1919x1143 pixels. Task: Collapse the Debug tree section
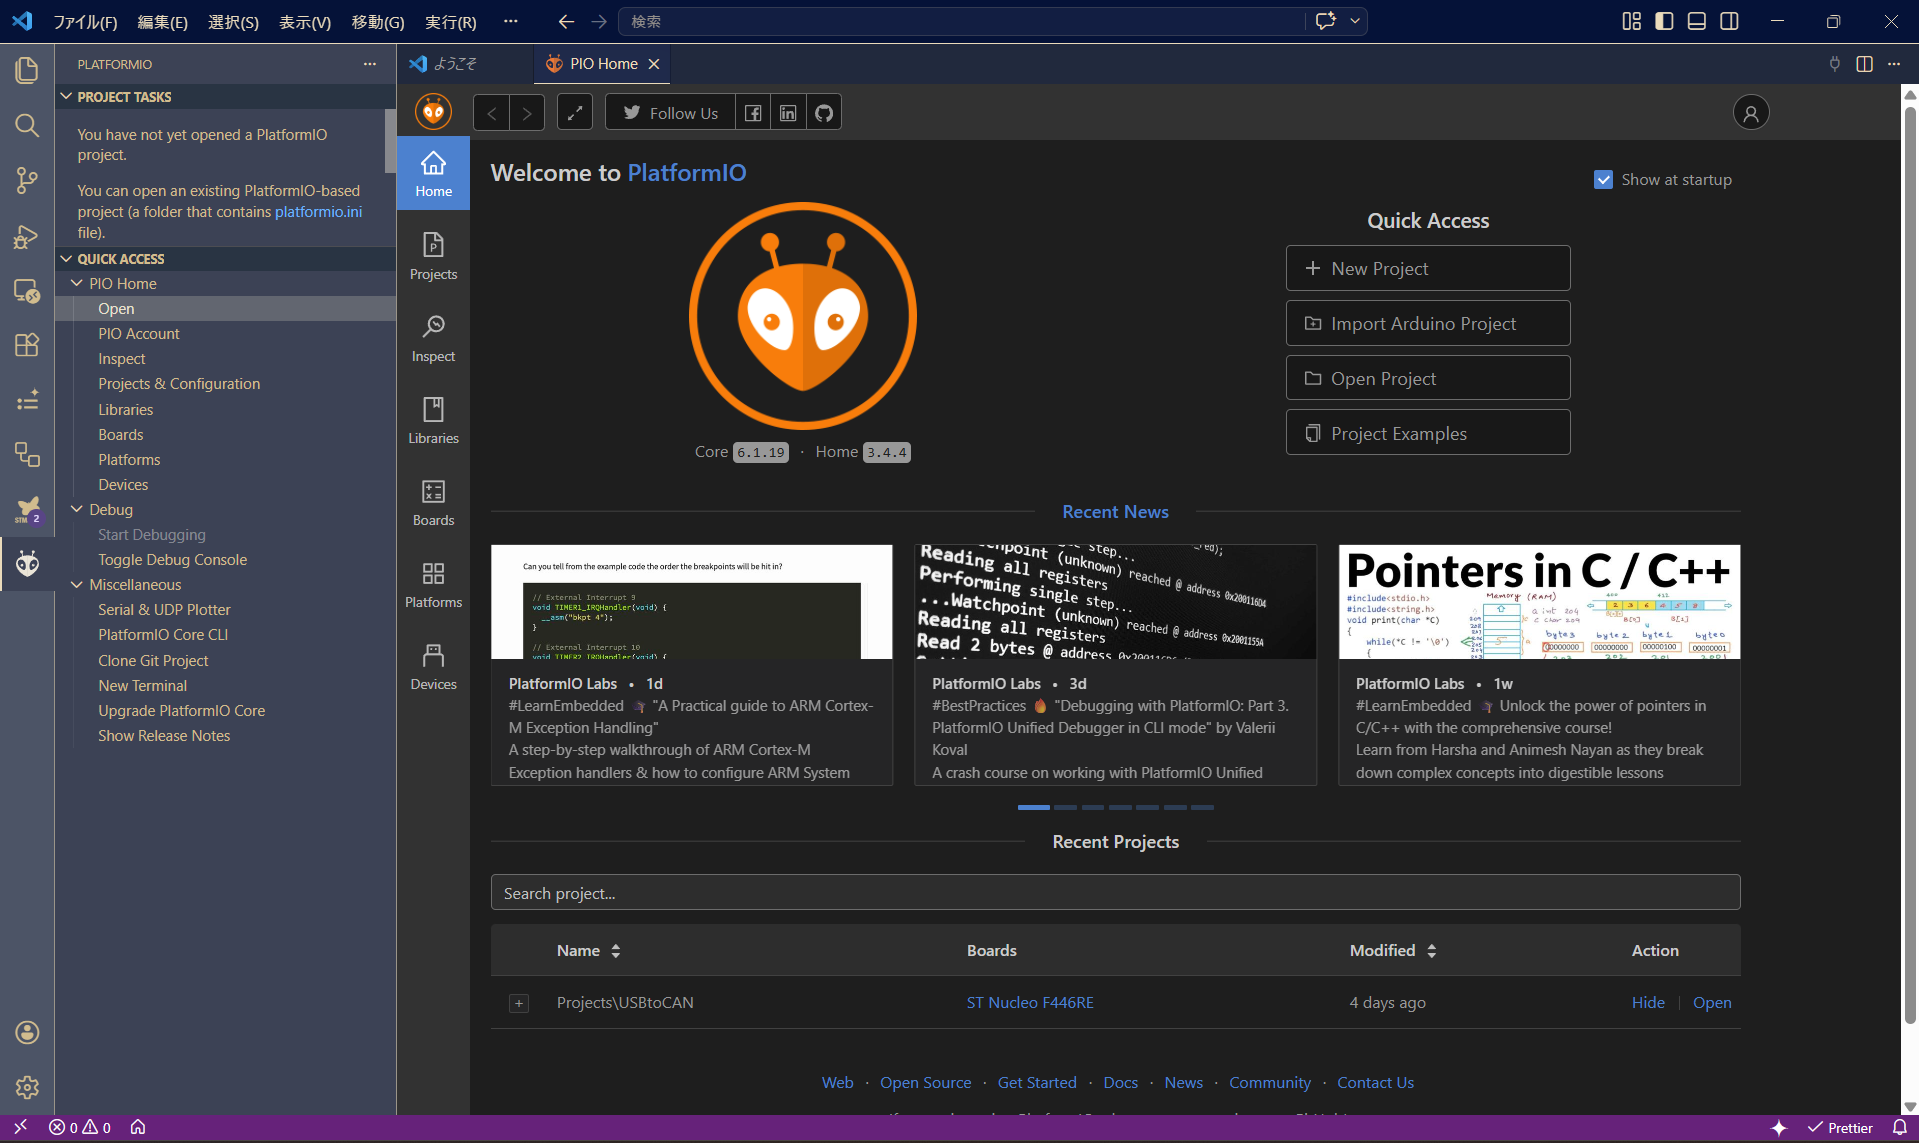(77, 509)
